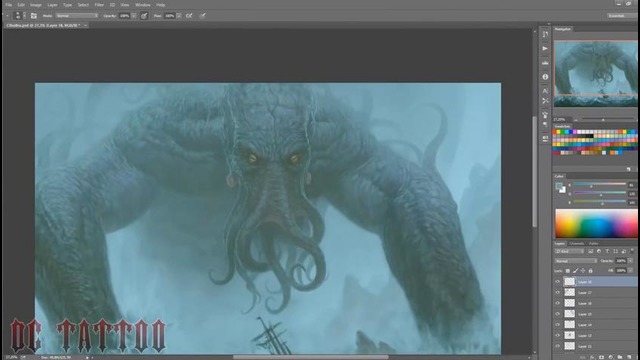Click the Navigator preview thumbnail
The image size is (640, 360).
coord(596,74)
